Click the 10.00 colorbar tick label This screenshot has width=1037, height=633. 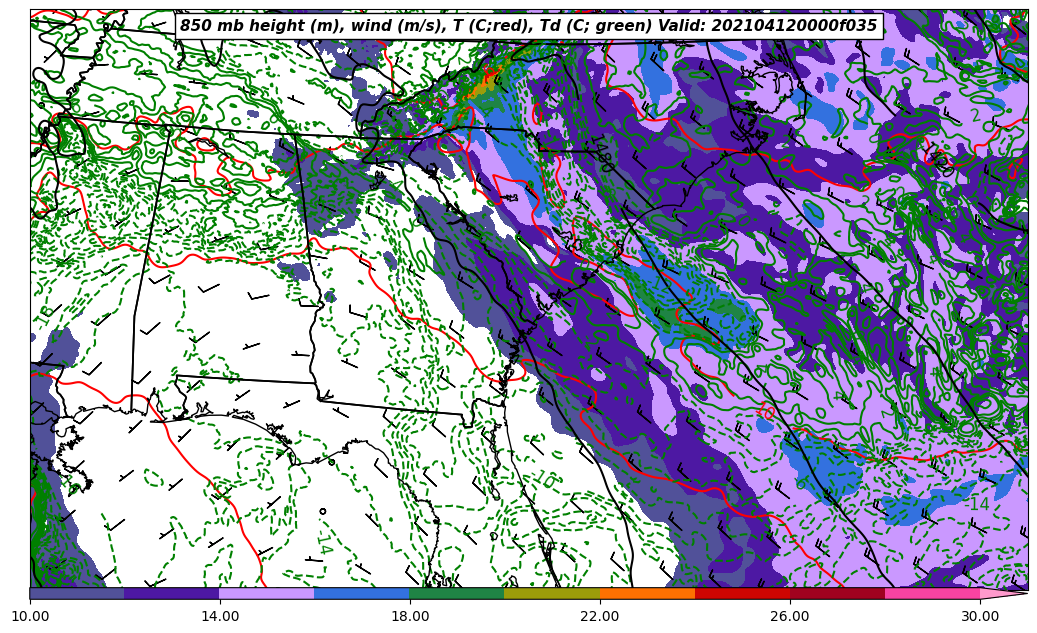(x=30, y=616)
